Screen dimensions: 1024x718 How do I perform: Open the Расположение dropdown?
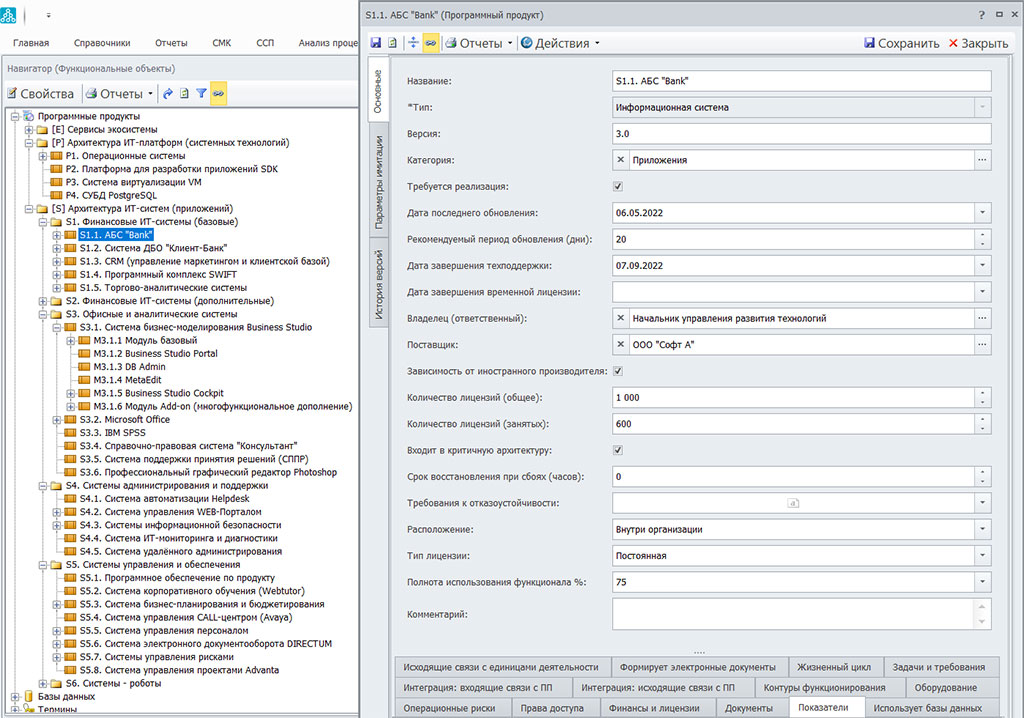click(982, 529)
